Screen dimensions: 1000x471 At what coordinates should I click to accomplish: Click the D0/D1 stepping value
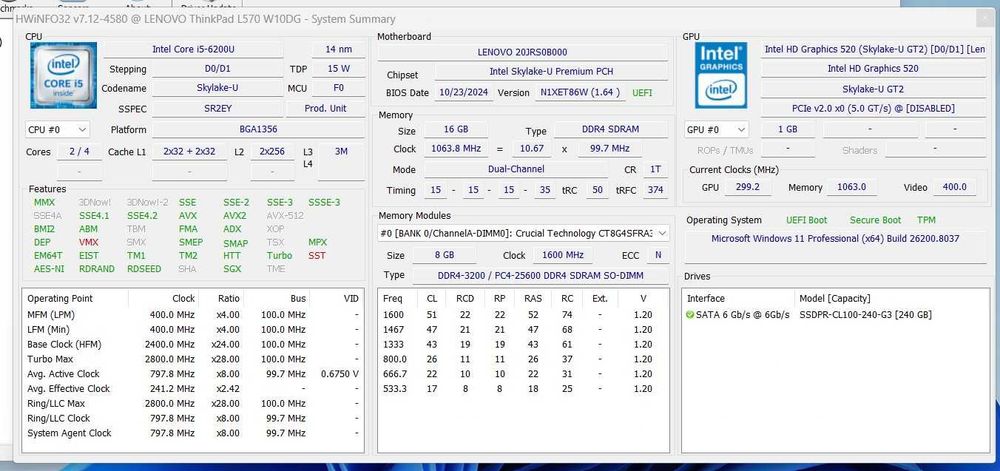pos(217,68)
